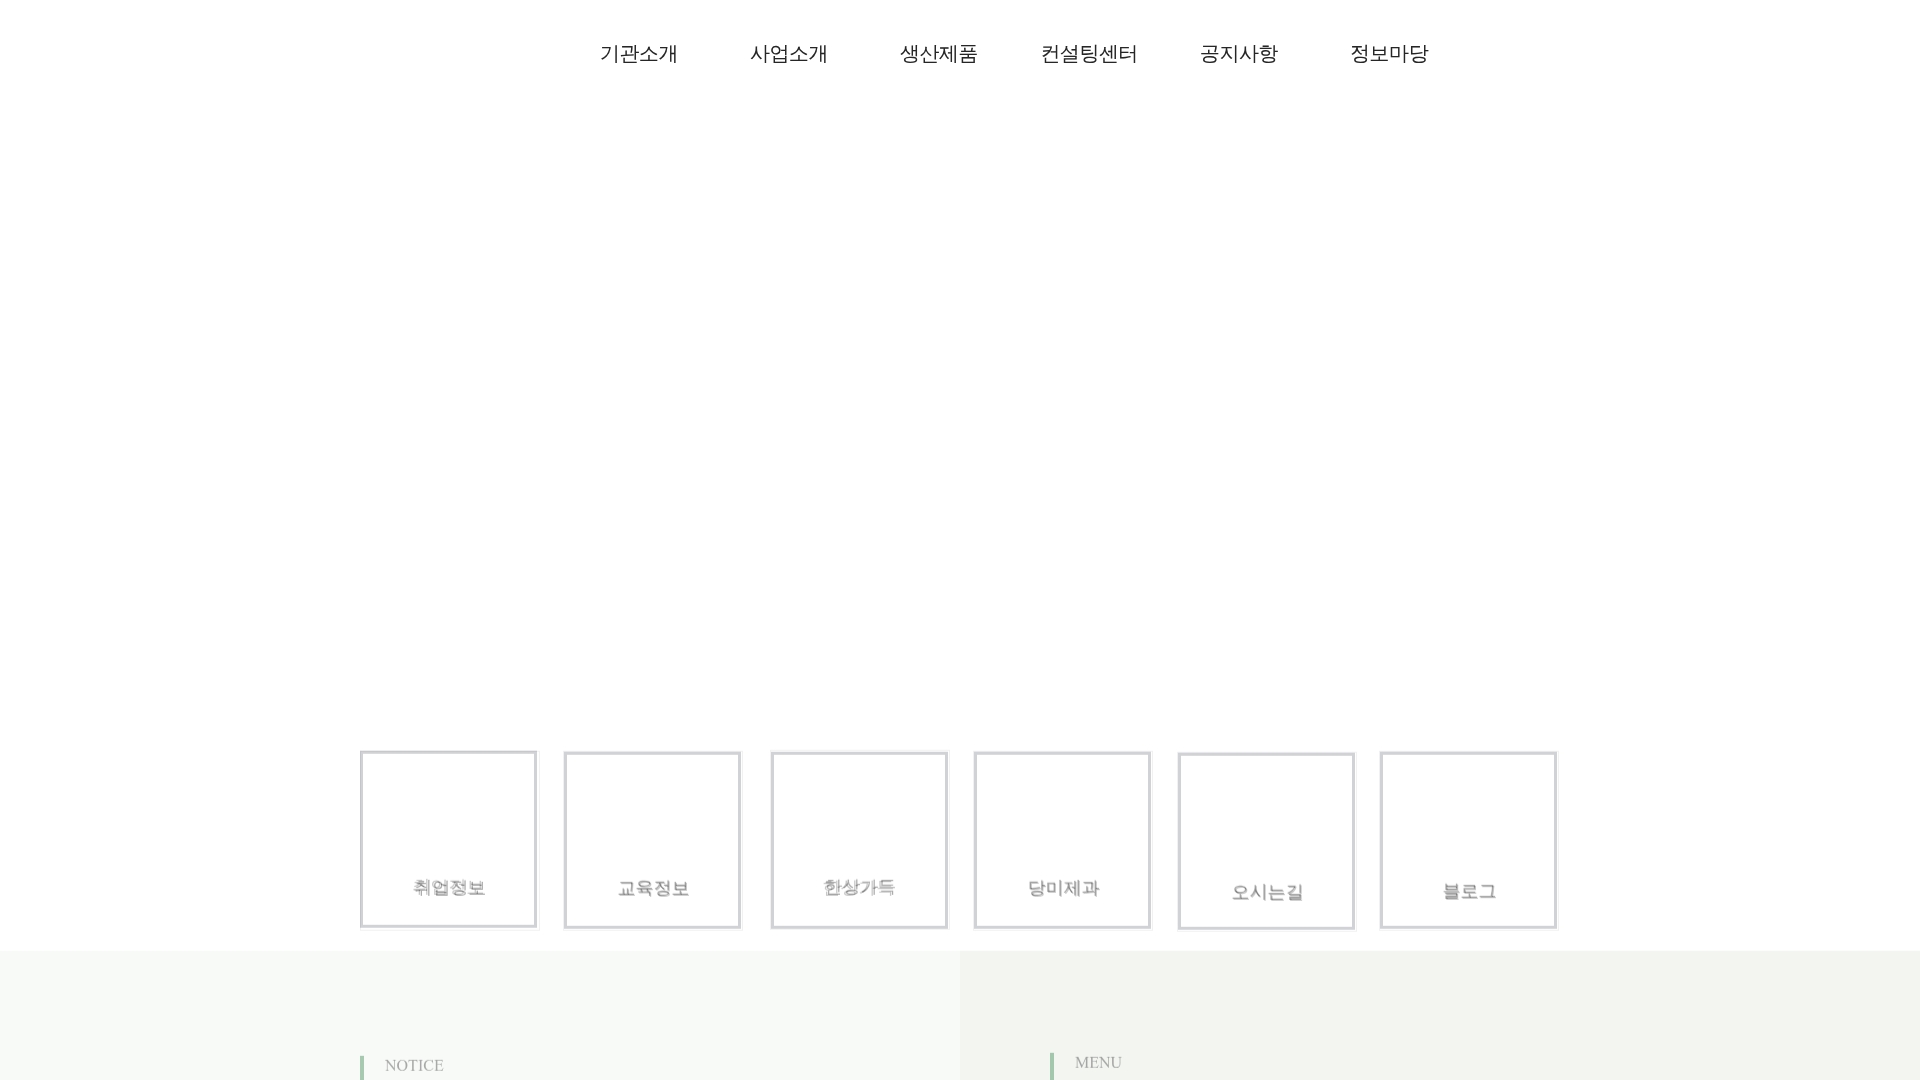The width and height of the screenshot is (1920, 1080).
Task: Click the 취업정보 quick link box
Action: point(449,839)
